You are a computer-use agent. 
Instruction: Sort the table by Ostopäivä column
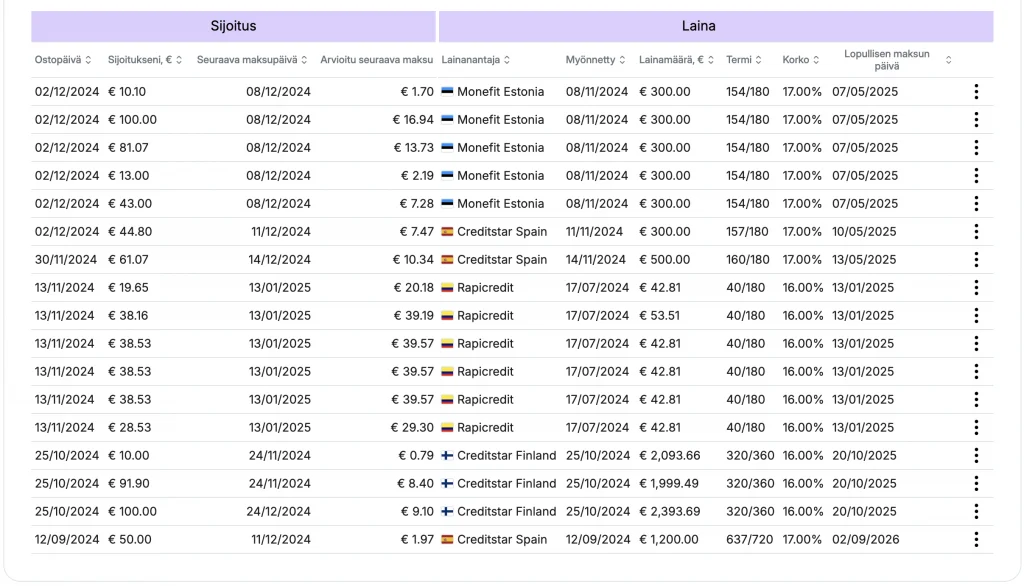point(63,60)
